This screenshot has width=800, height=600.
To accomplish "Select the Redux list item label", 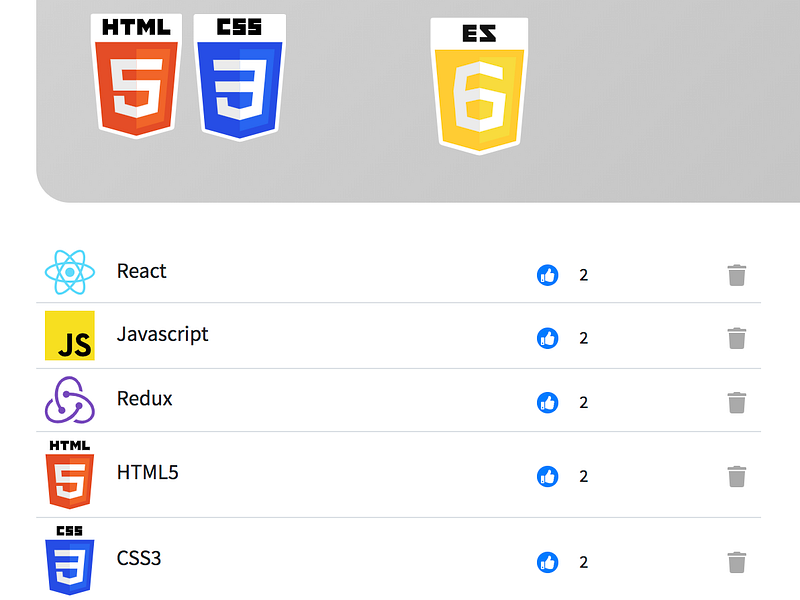I will pos(145,399).
